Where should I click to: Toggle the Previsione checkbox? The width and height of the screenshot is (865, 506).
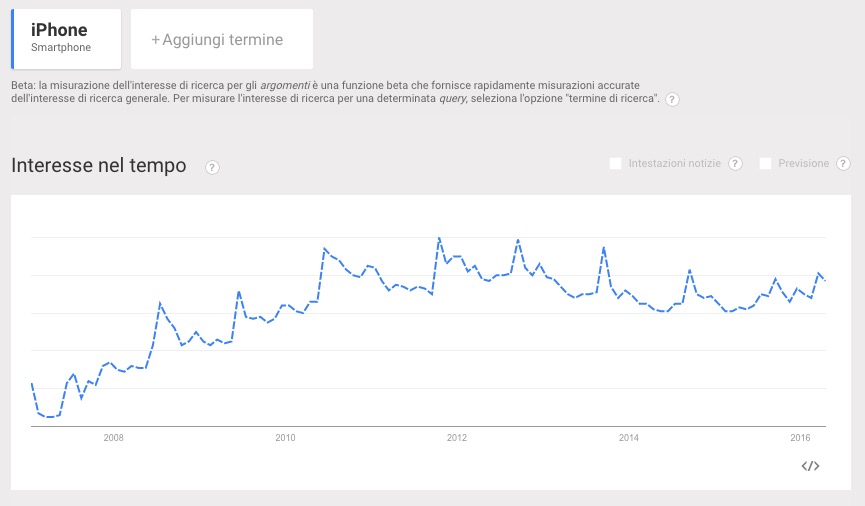click(766, 164)
